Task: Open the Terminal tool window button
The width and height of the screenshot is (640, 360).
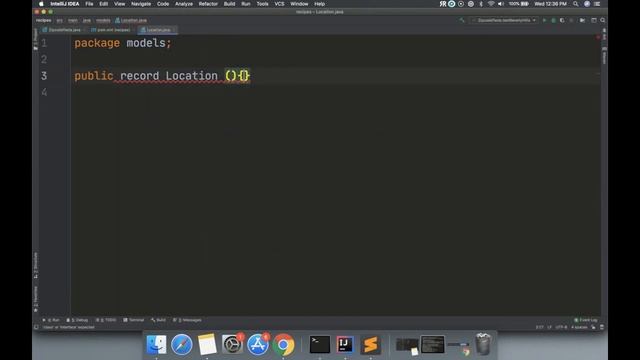Action: pos(134,320)
